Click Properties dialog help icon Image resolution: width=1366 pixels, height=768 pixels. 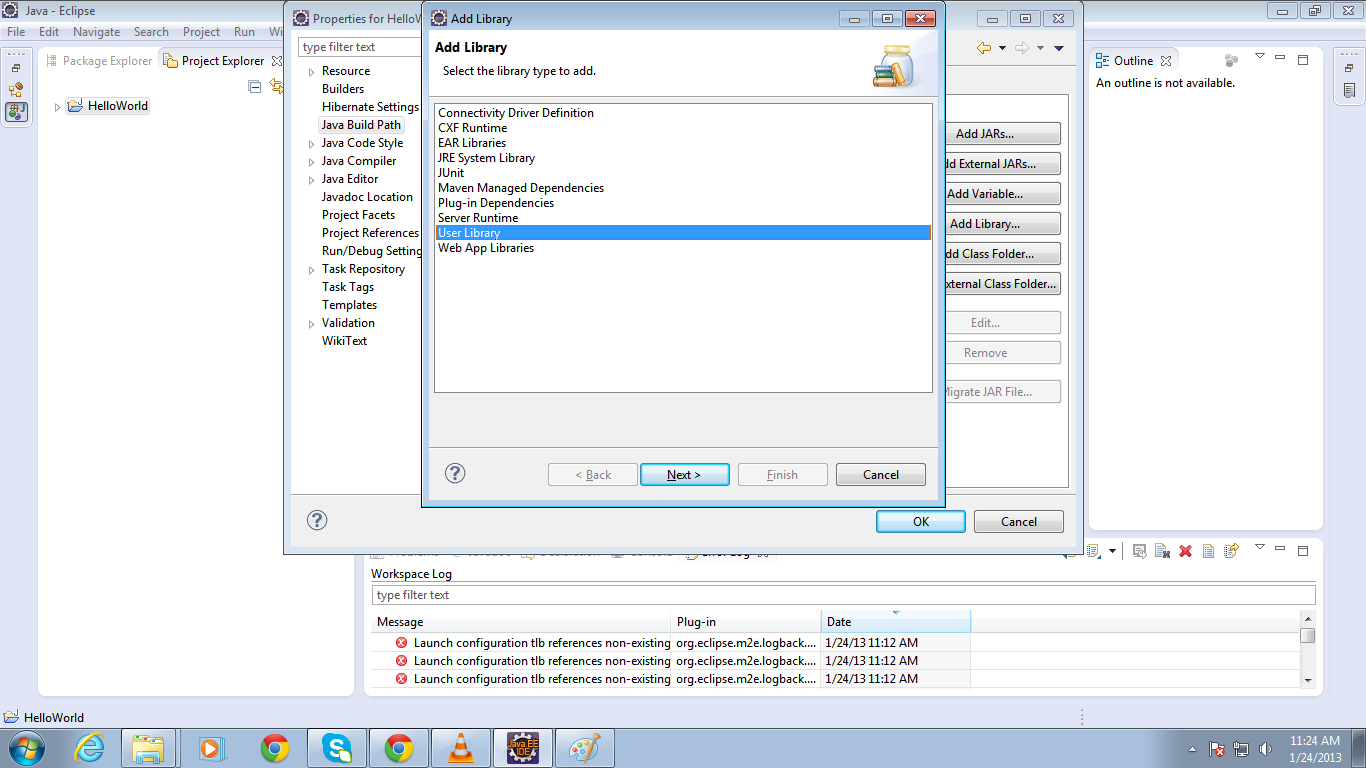pos(317,520)
